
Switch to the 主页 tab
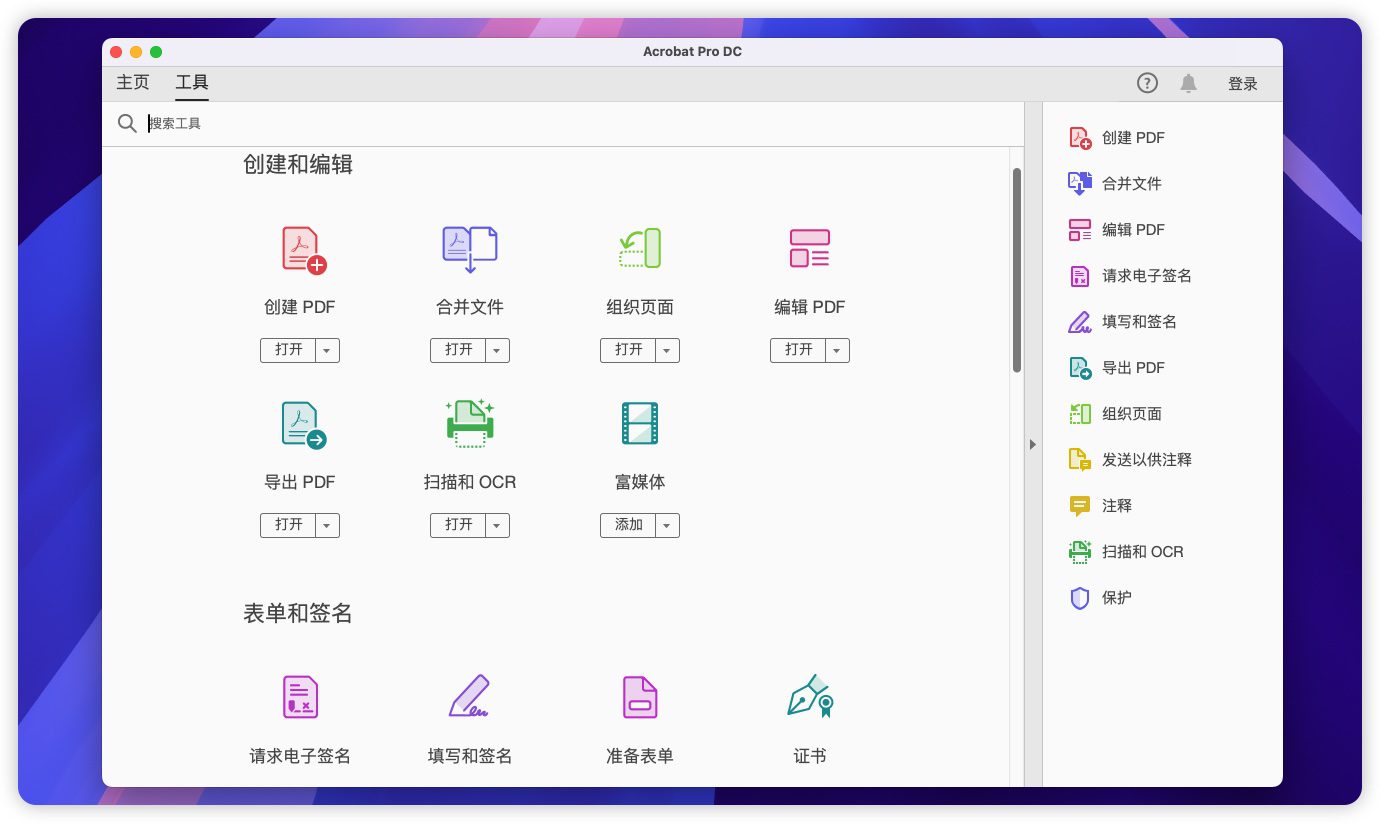coord(133,83)
